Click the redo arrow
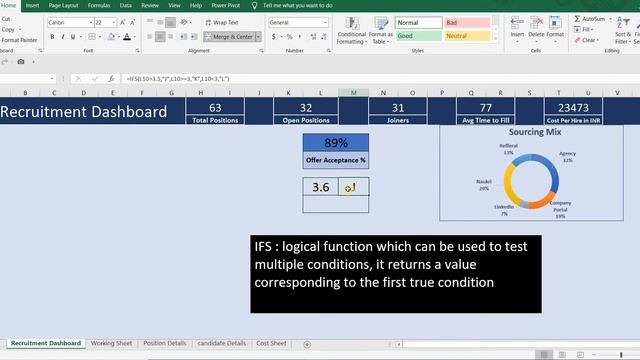Image resolution: width=640 pixels, height=360 pixels. (5, 62)
